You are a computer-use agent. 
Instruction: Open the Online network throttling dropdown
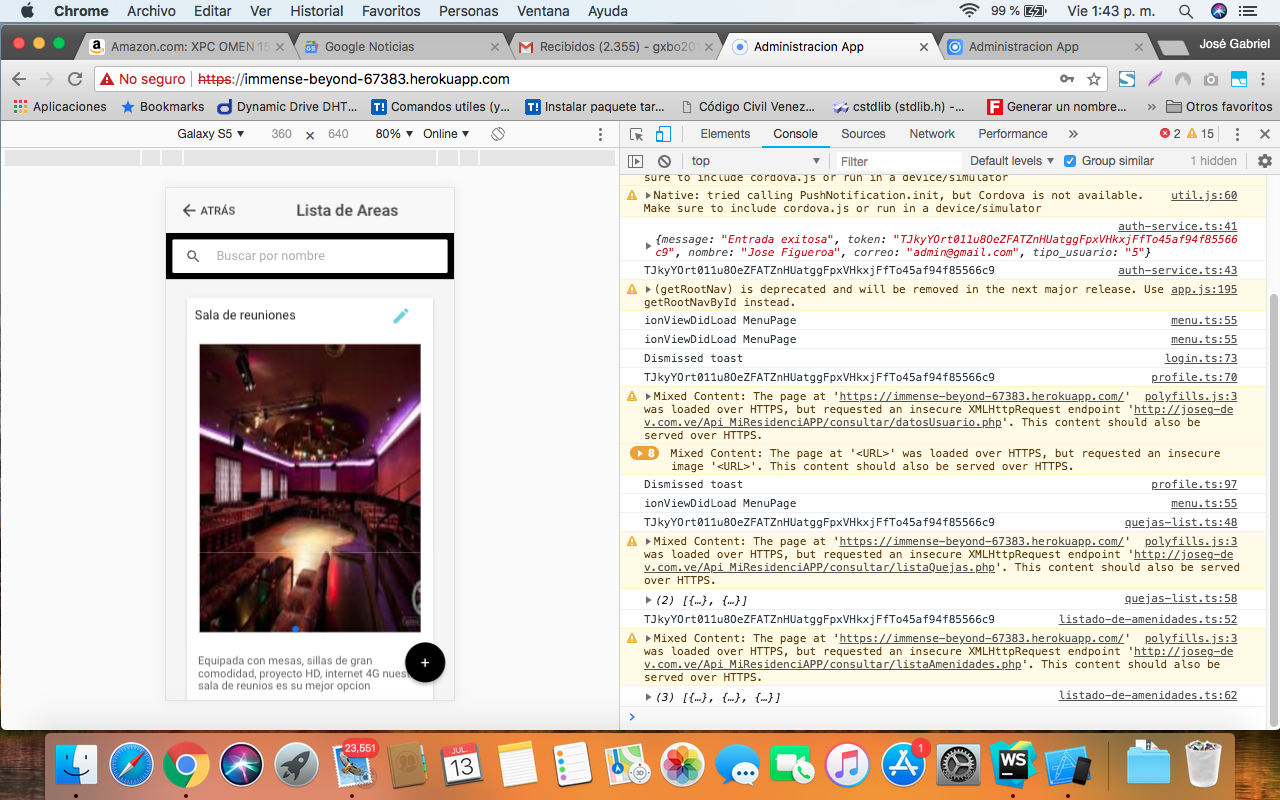(x=446, y=134)
